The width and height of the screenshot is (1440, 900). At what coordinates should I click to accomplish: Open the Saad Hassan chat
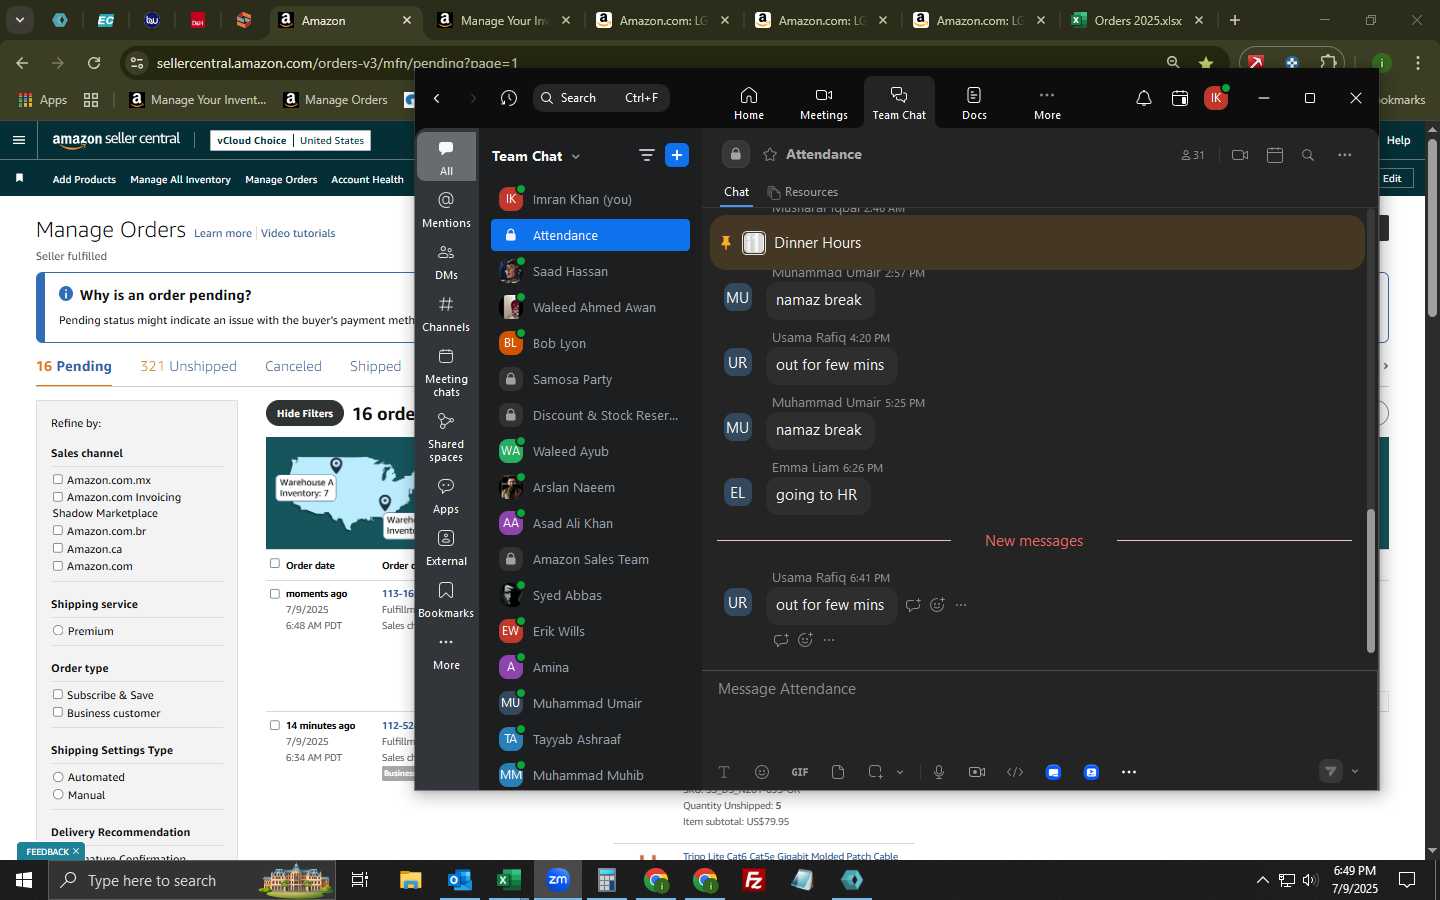click(x=590, y=271)
